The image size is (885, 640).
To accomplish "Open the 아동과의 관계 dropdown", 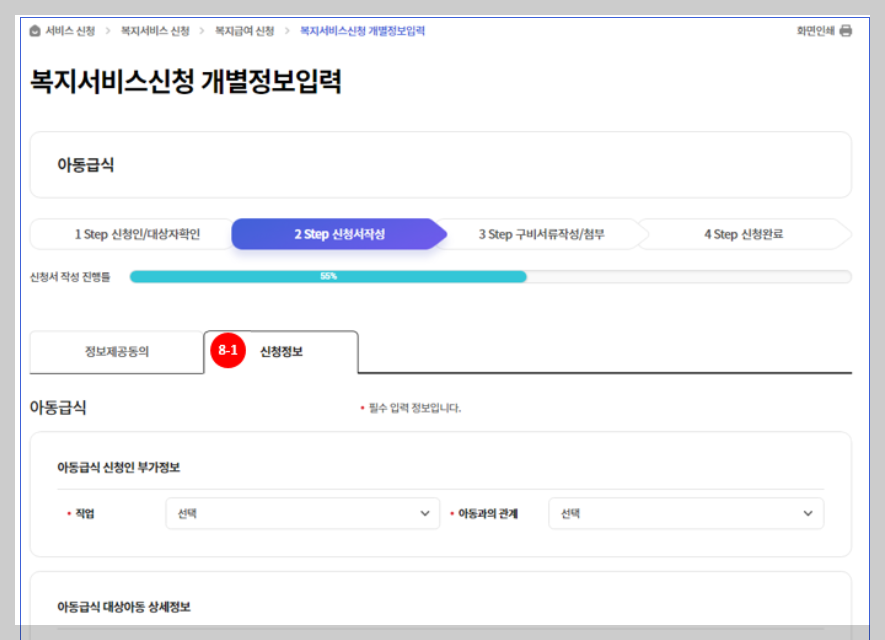I will pos(686,514).
